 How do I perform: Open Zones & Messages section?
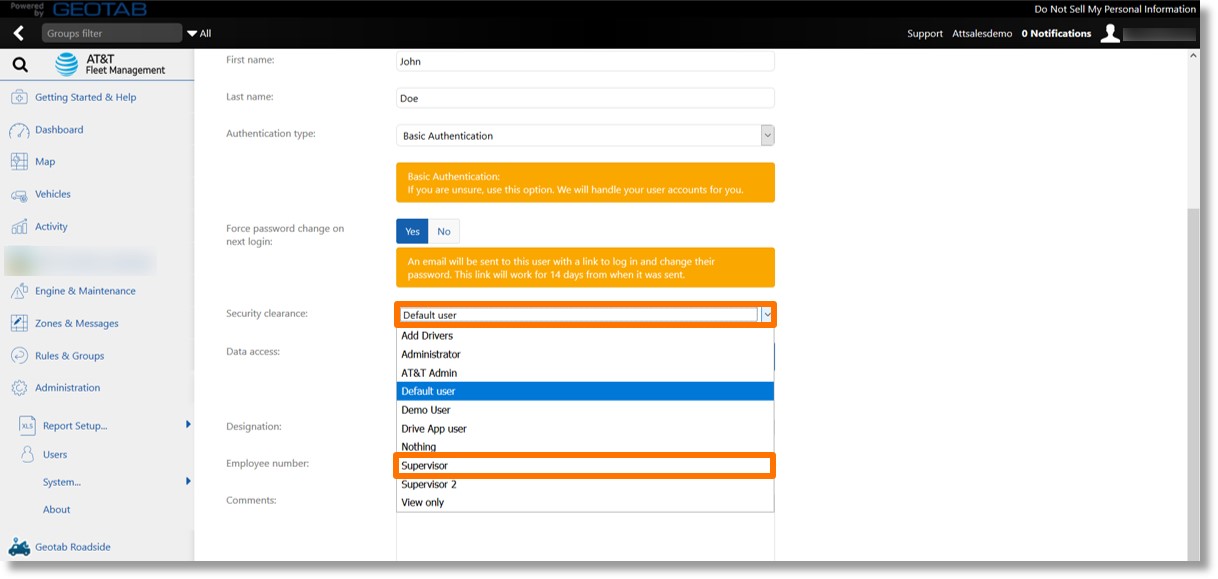77,324
